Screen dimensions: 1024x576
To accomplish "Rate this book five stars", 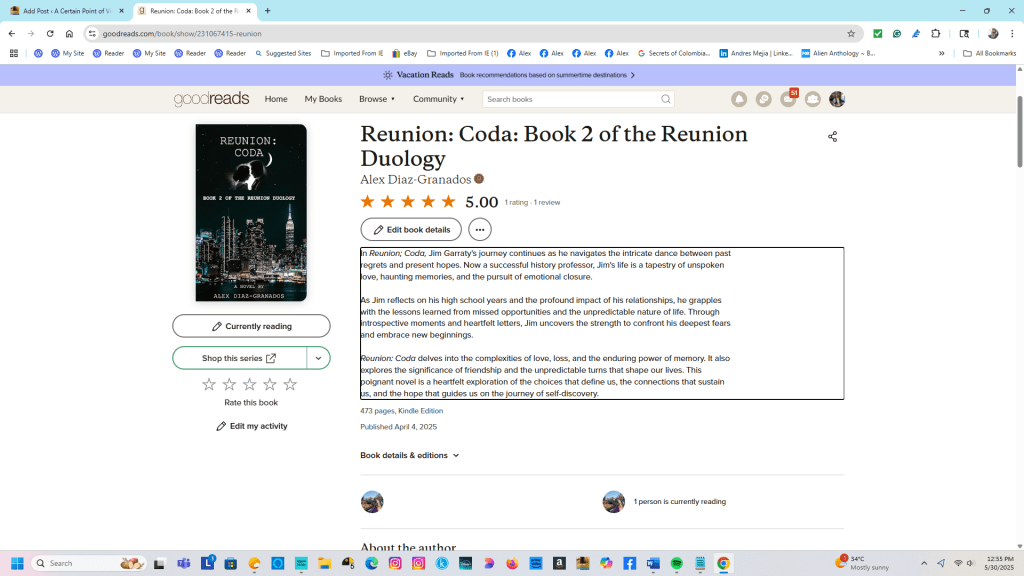I will click(x=290, y=385).
